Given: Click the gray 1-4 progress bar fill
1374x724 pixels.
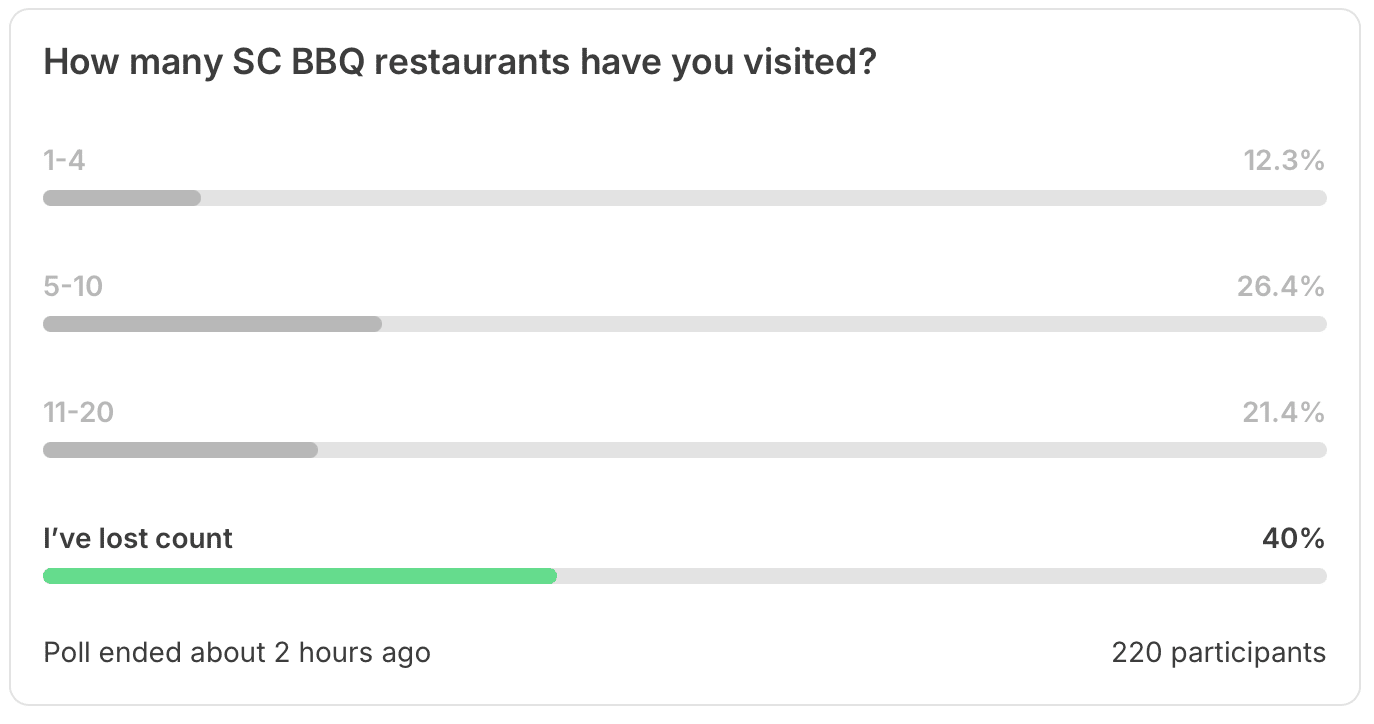Looking at the screenshot, I should click(122, 198).
